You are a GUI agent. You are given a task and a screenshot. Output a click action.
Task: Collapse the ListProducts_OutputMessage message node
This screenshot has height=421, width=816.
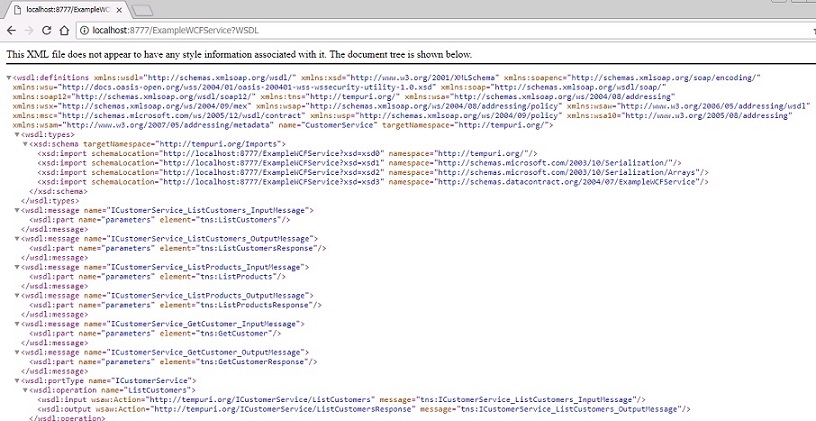17,296
